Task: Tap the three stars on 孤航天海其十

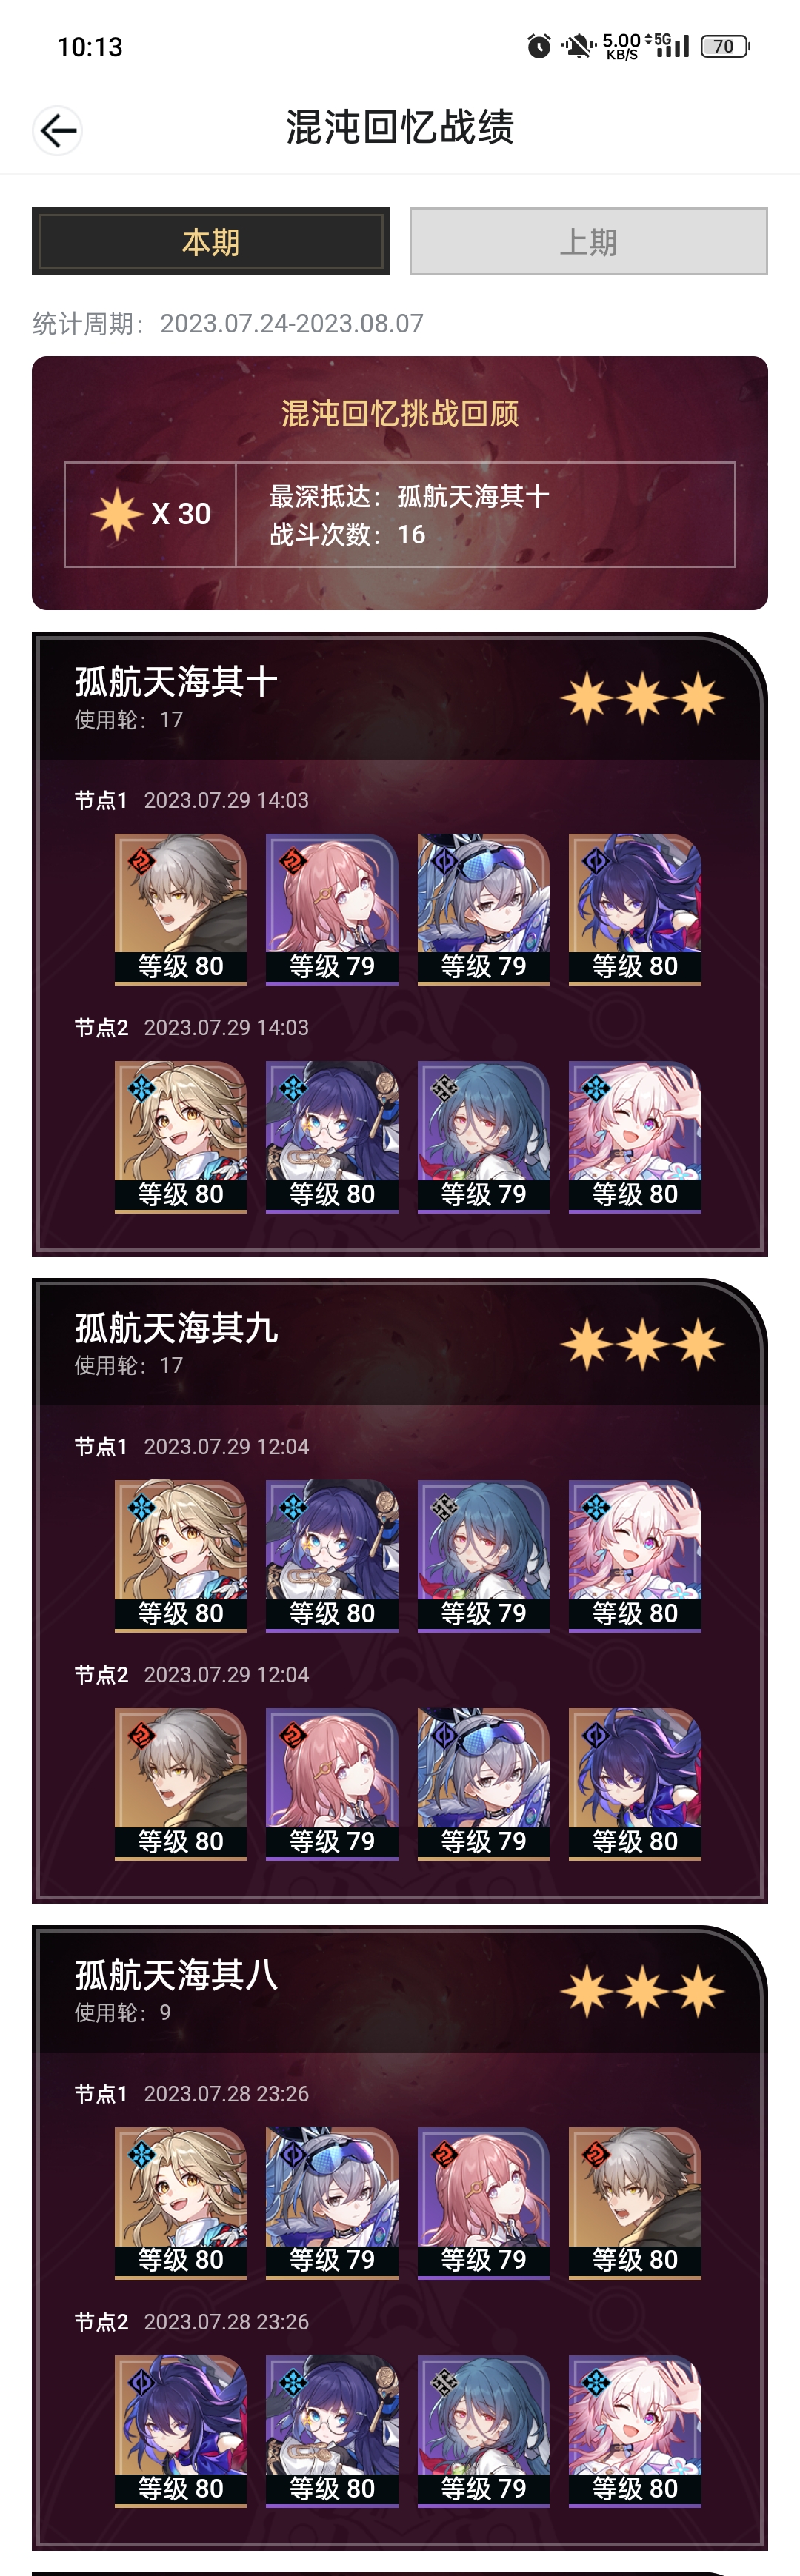Action: (642, 697)
